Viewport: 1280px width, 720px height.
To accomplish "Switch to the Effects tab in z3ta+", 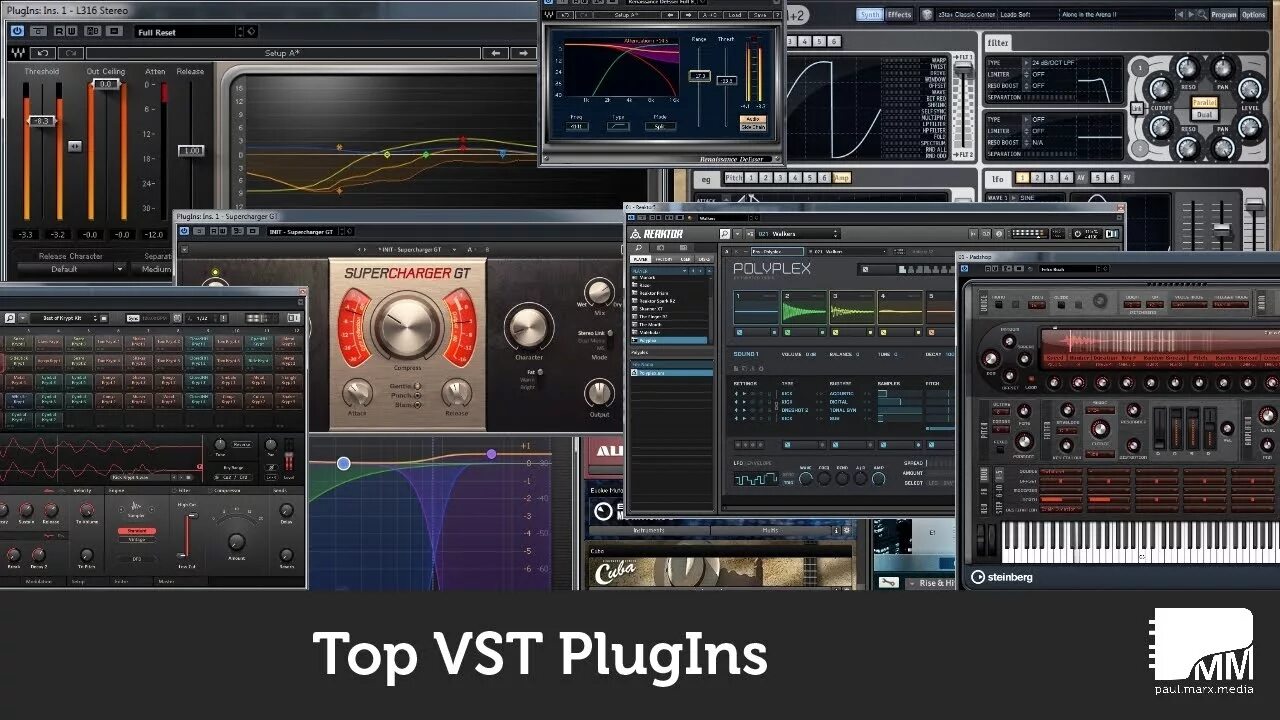I will coord(900,14).
